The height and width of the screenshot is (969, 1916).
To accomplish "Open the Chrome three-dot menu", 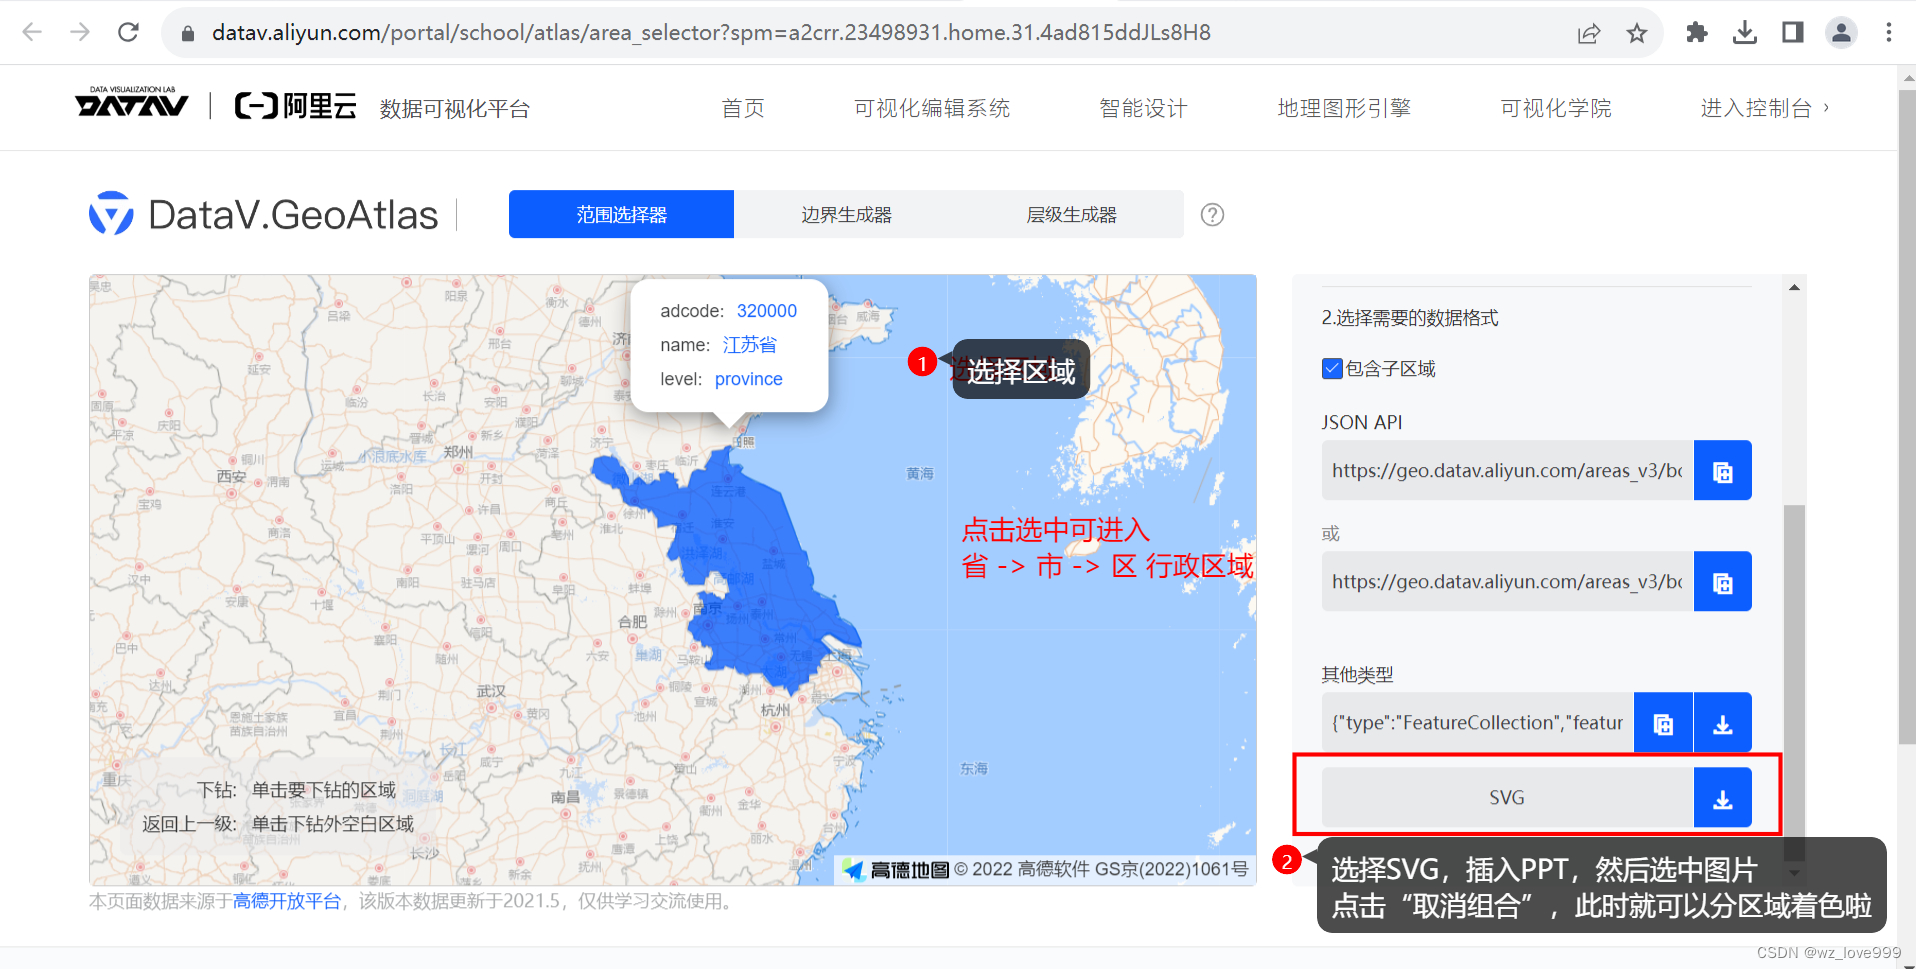I will (1889, 32).
